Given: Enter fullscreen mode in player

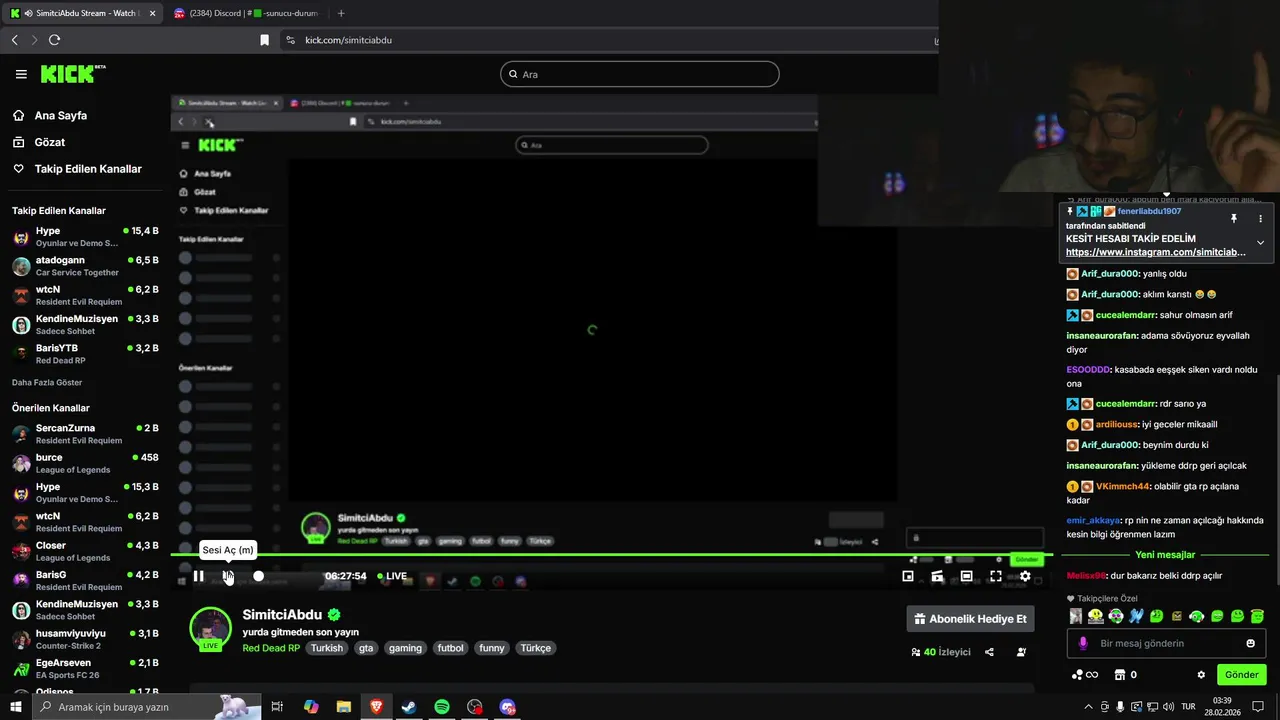Looking at the screenshot, I should 996,576.
